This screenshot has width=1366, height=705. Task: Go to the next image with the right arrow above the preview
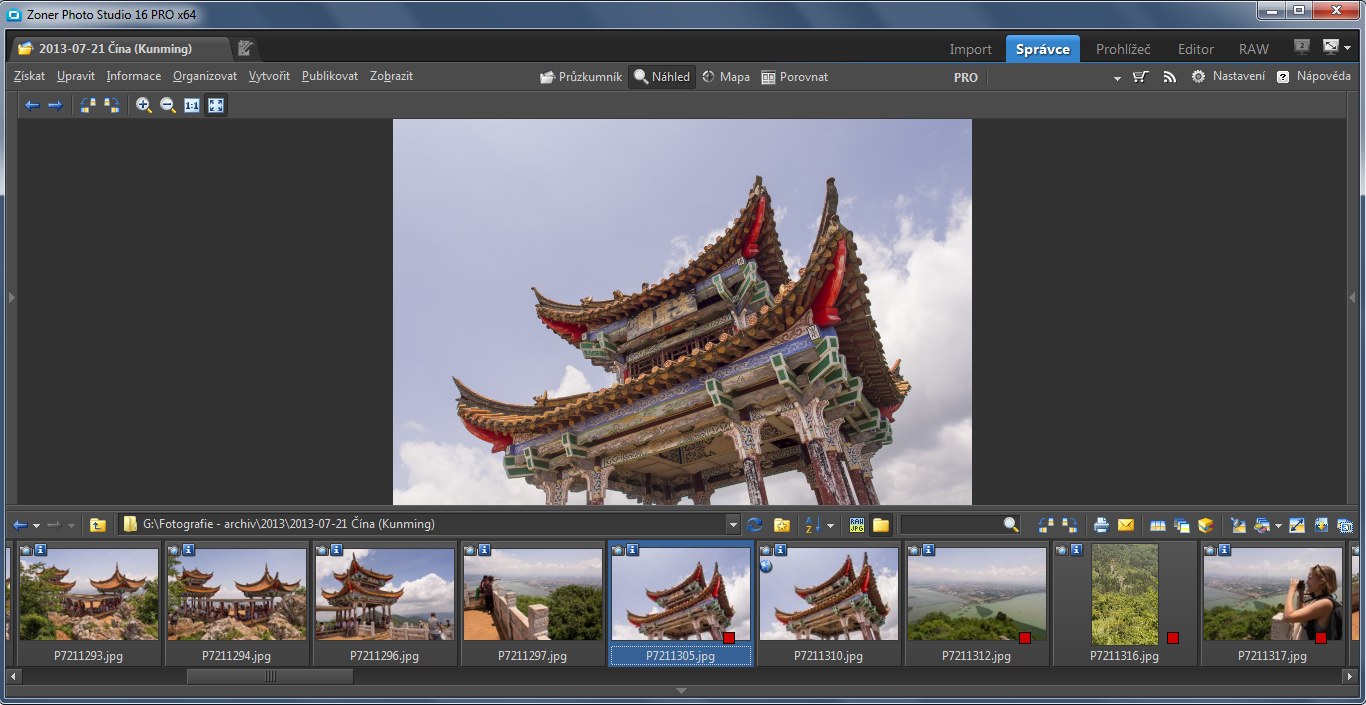click(x=55, y=105)
